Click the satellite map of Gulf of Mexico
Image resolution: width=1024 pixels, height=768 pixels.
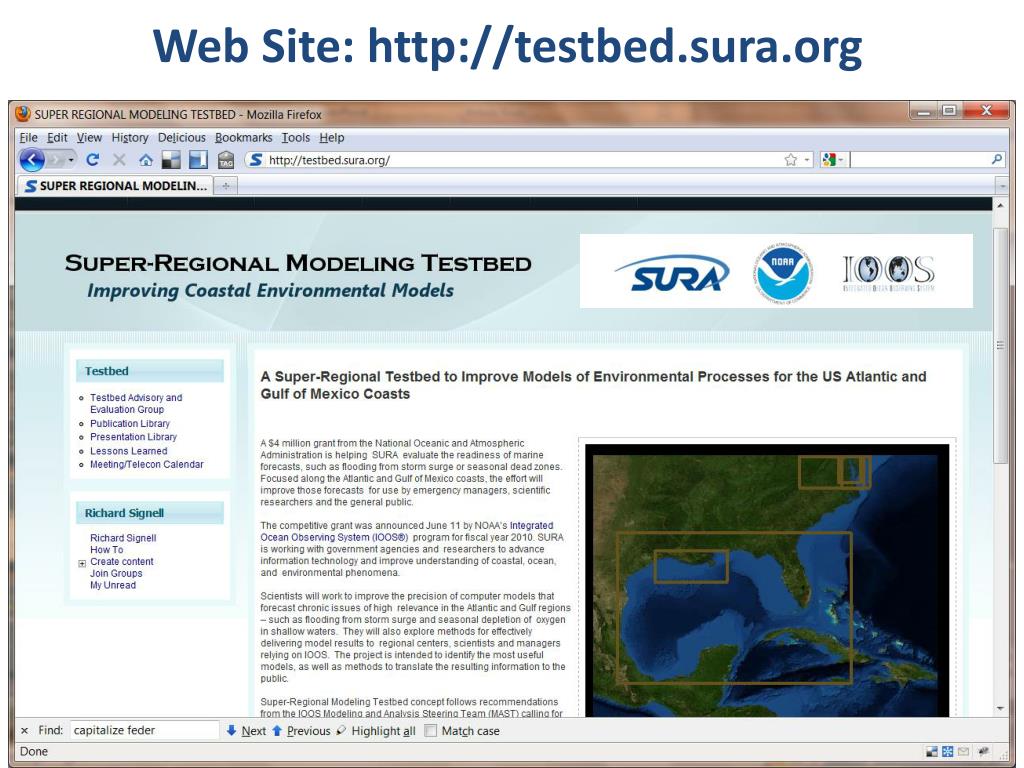767,580
